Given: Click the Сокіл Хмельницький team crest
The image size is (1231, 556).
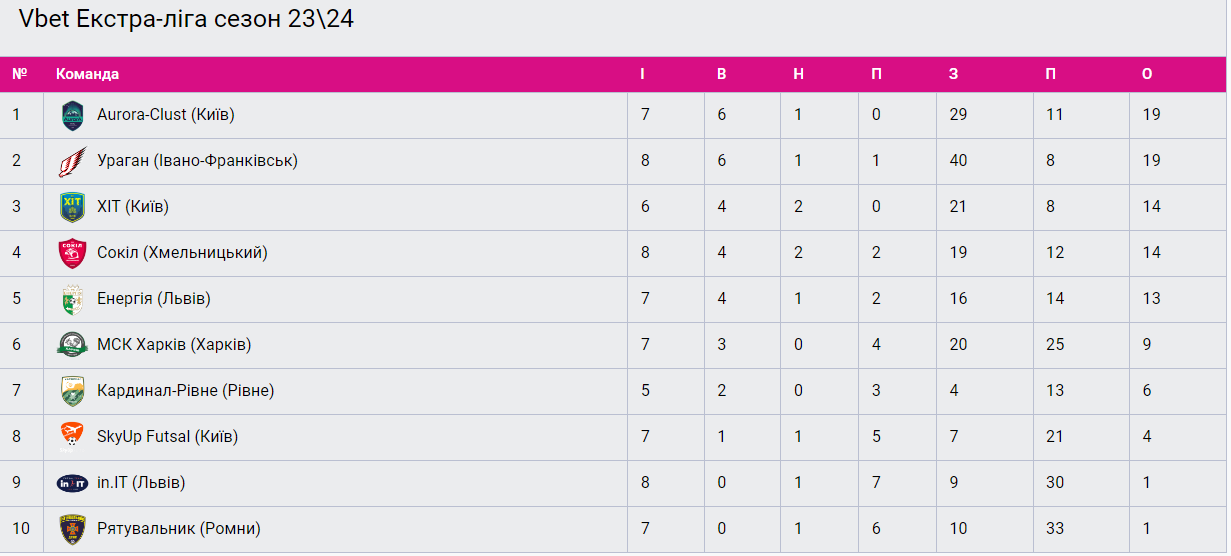Looking at the screenshot, I should [73, 254].
